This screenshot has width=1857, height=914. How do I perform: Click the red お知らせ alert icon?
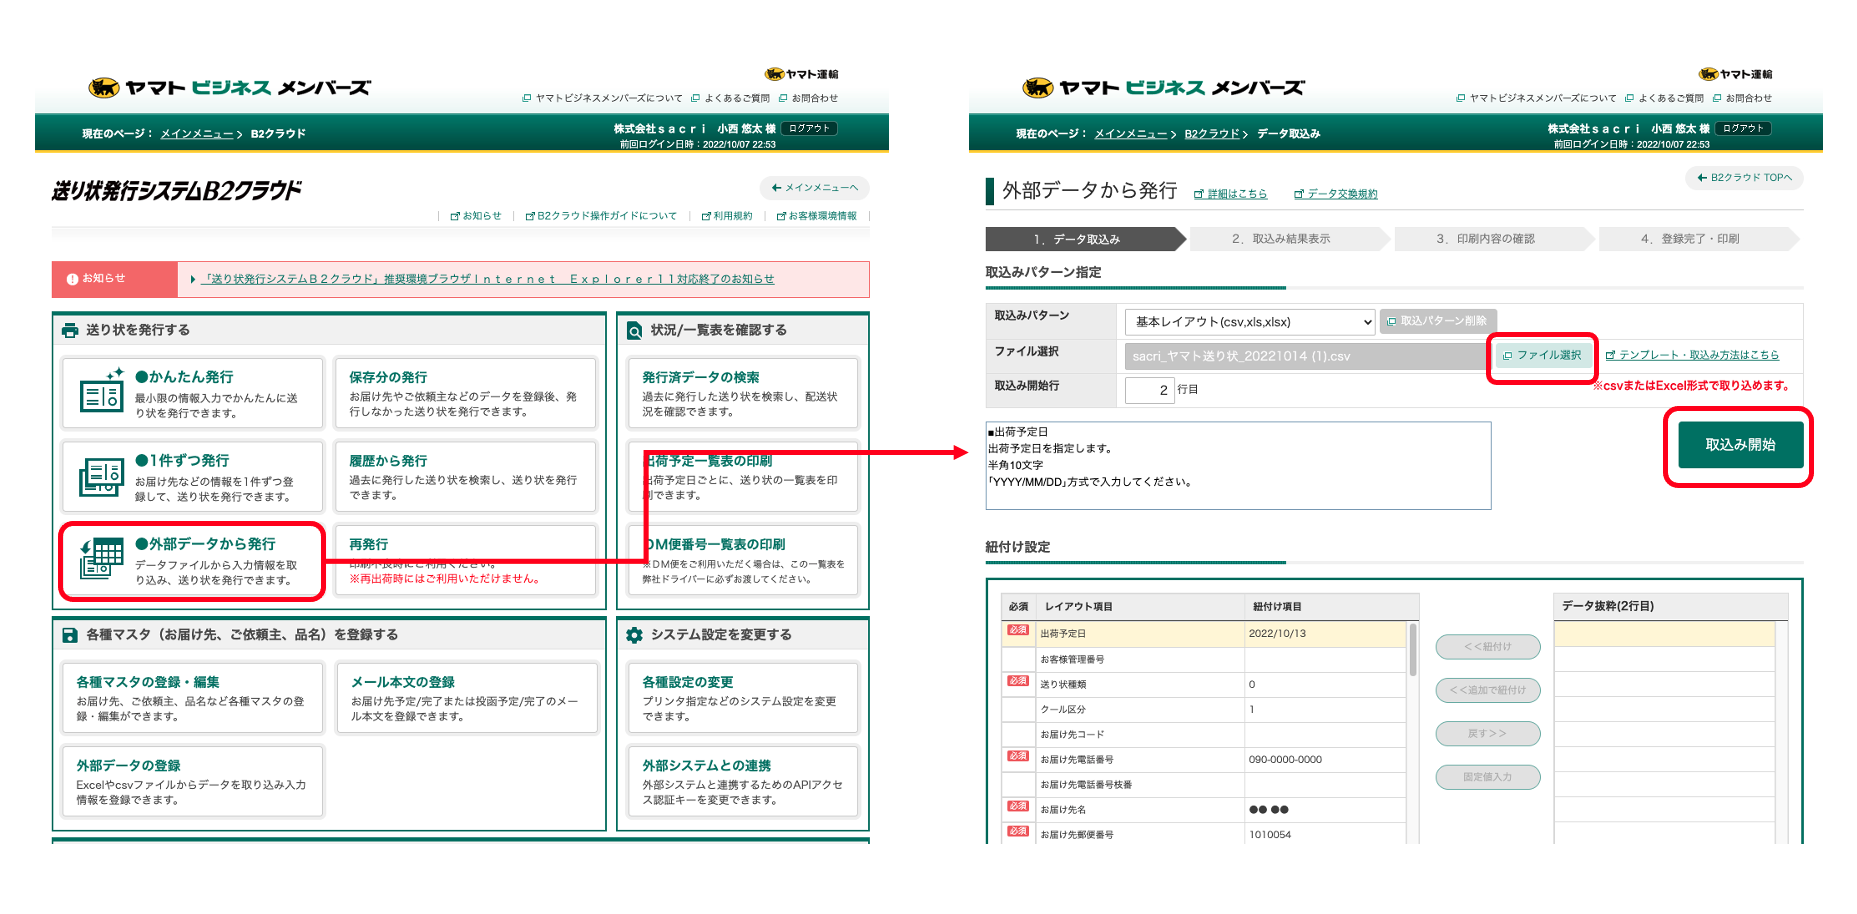72,279
